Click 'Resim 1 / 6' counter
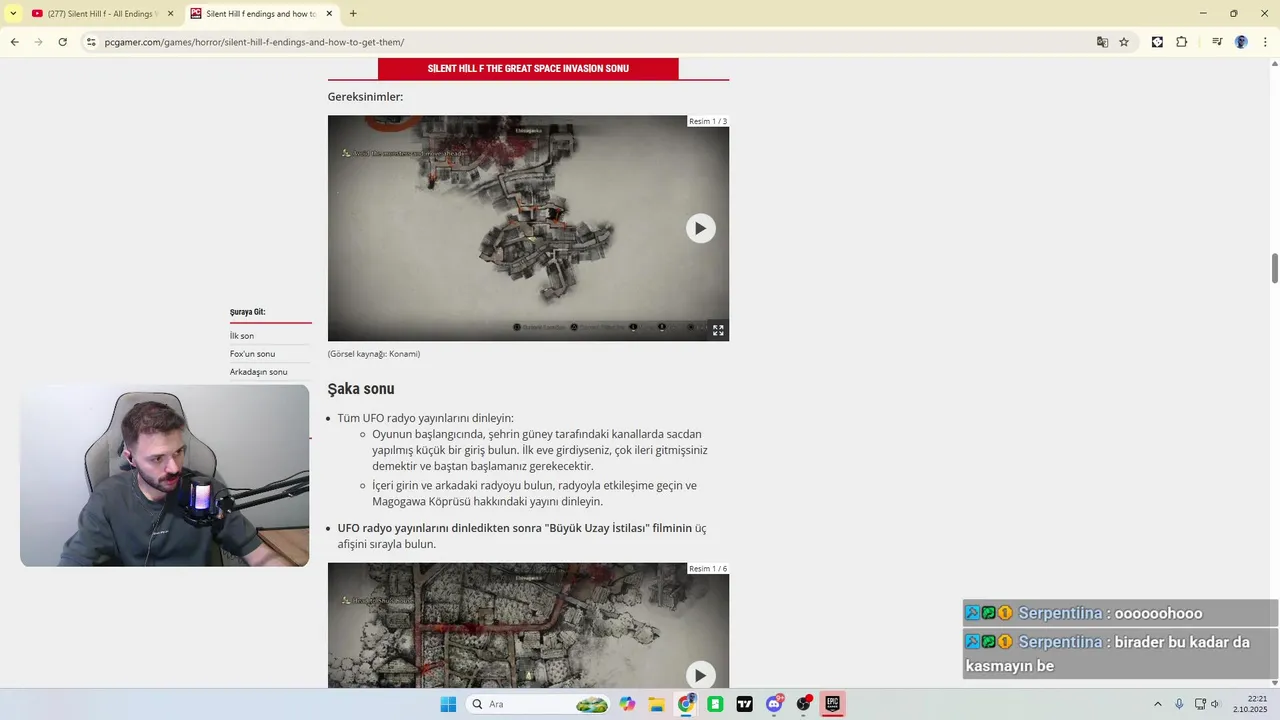The height and width of the screenshot is (720, 1280). click(x=708, y=569)
